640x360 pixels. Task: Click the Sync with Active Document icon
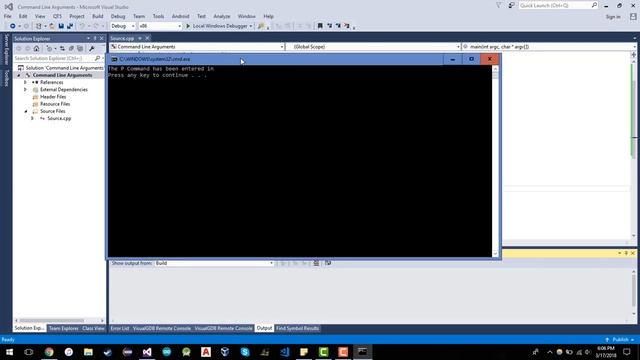pyautogui.click(x=62, y=49)
